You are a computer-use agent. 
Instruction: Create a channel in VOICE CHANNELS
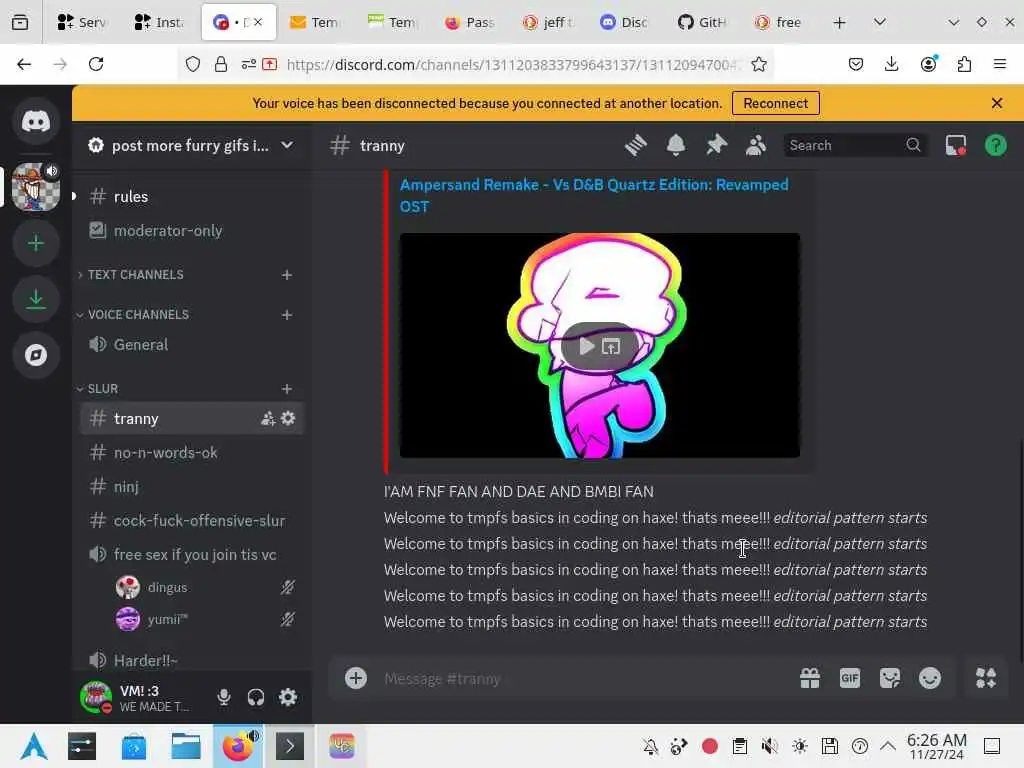click(287, 315)
